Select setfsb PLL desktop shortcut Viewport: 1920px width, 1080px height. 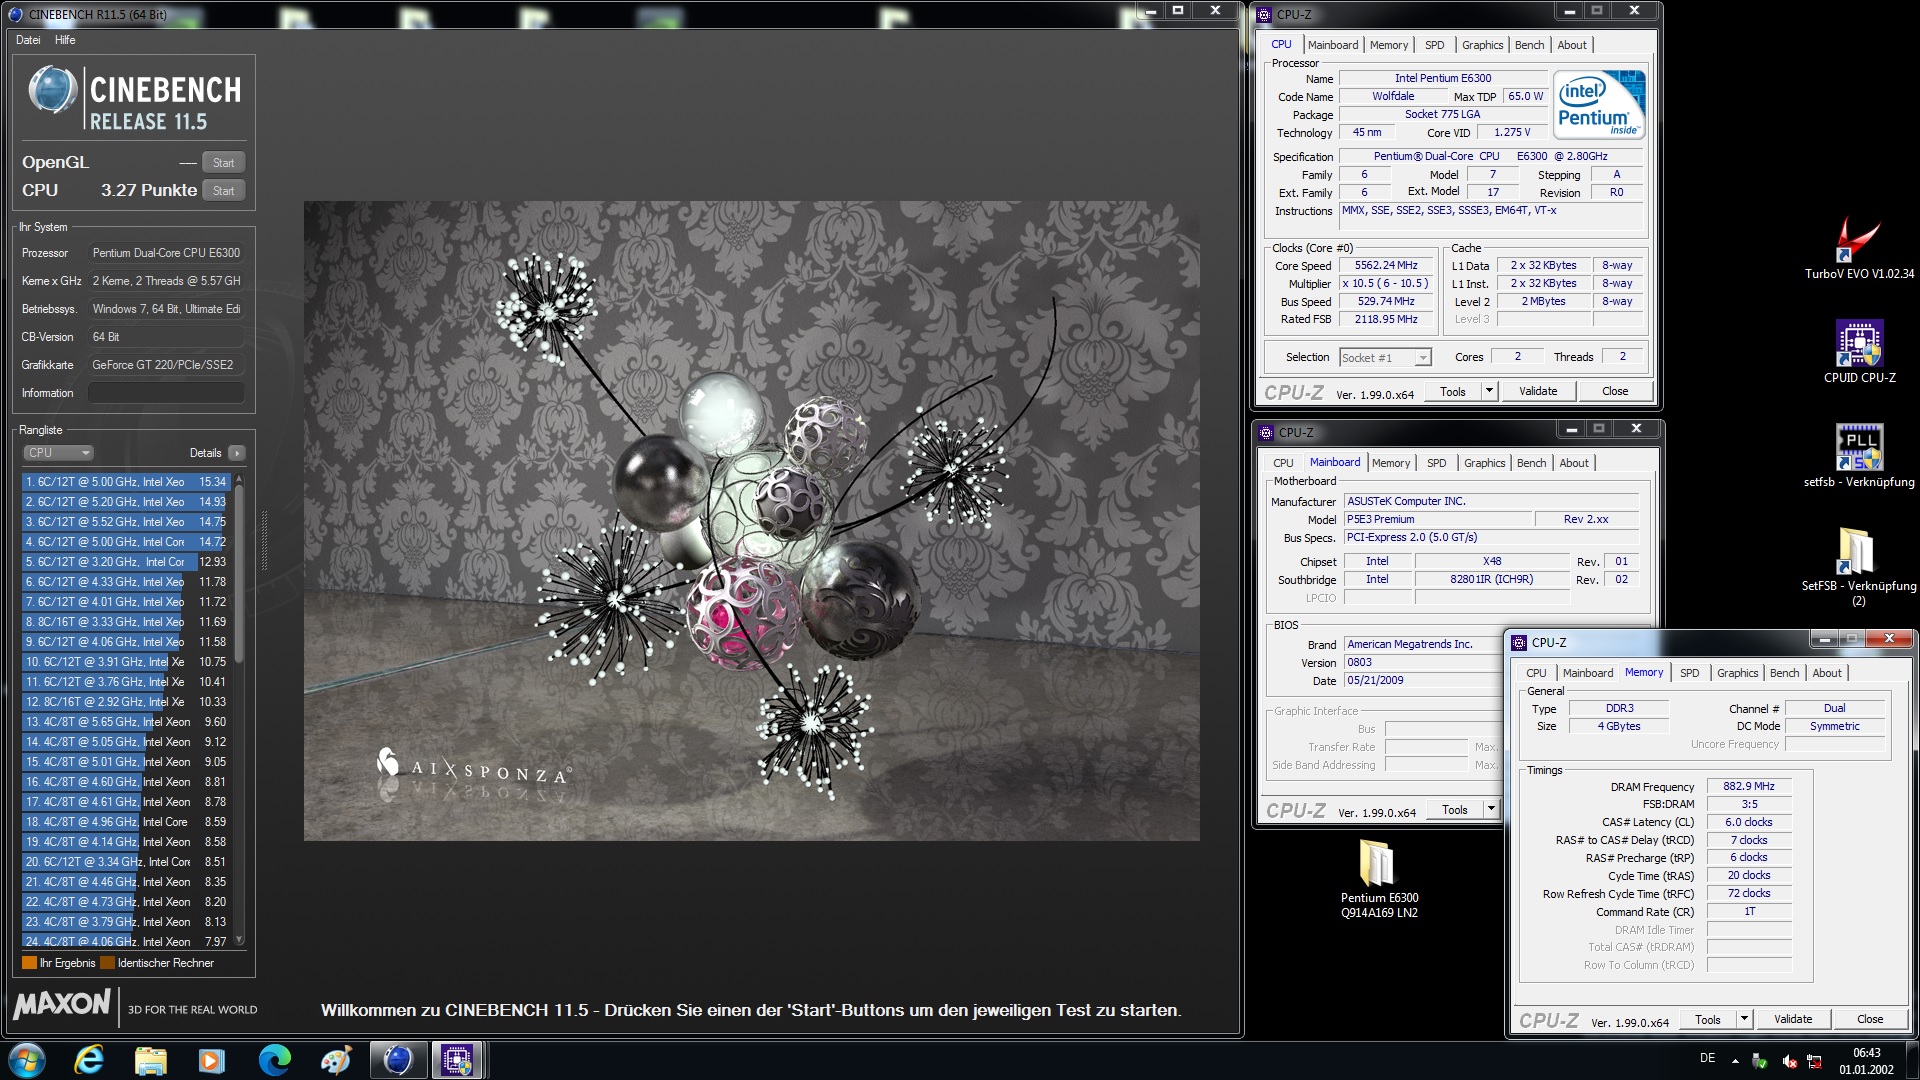(1859, 456)
